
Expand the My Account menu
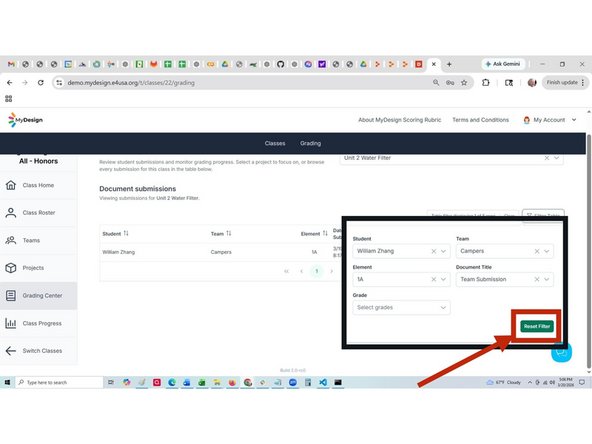tap(550, 120)
